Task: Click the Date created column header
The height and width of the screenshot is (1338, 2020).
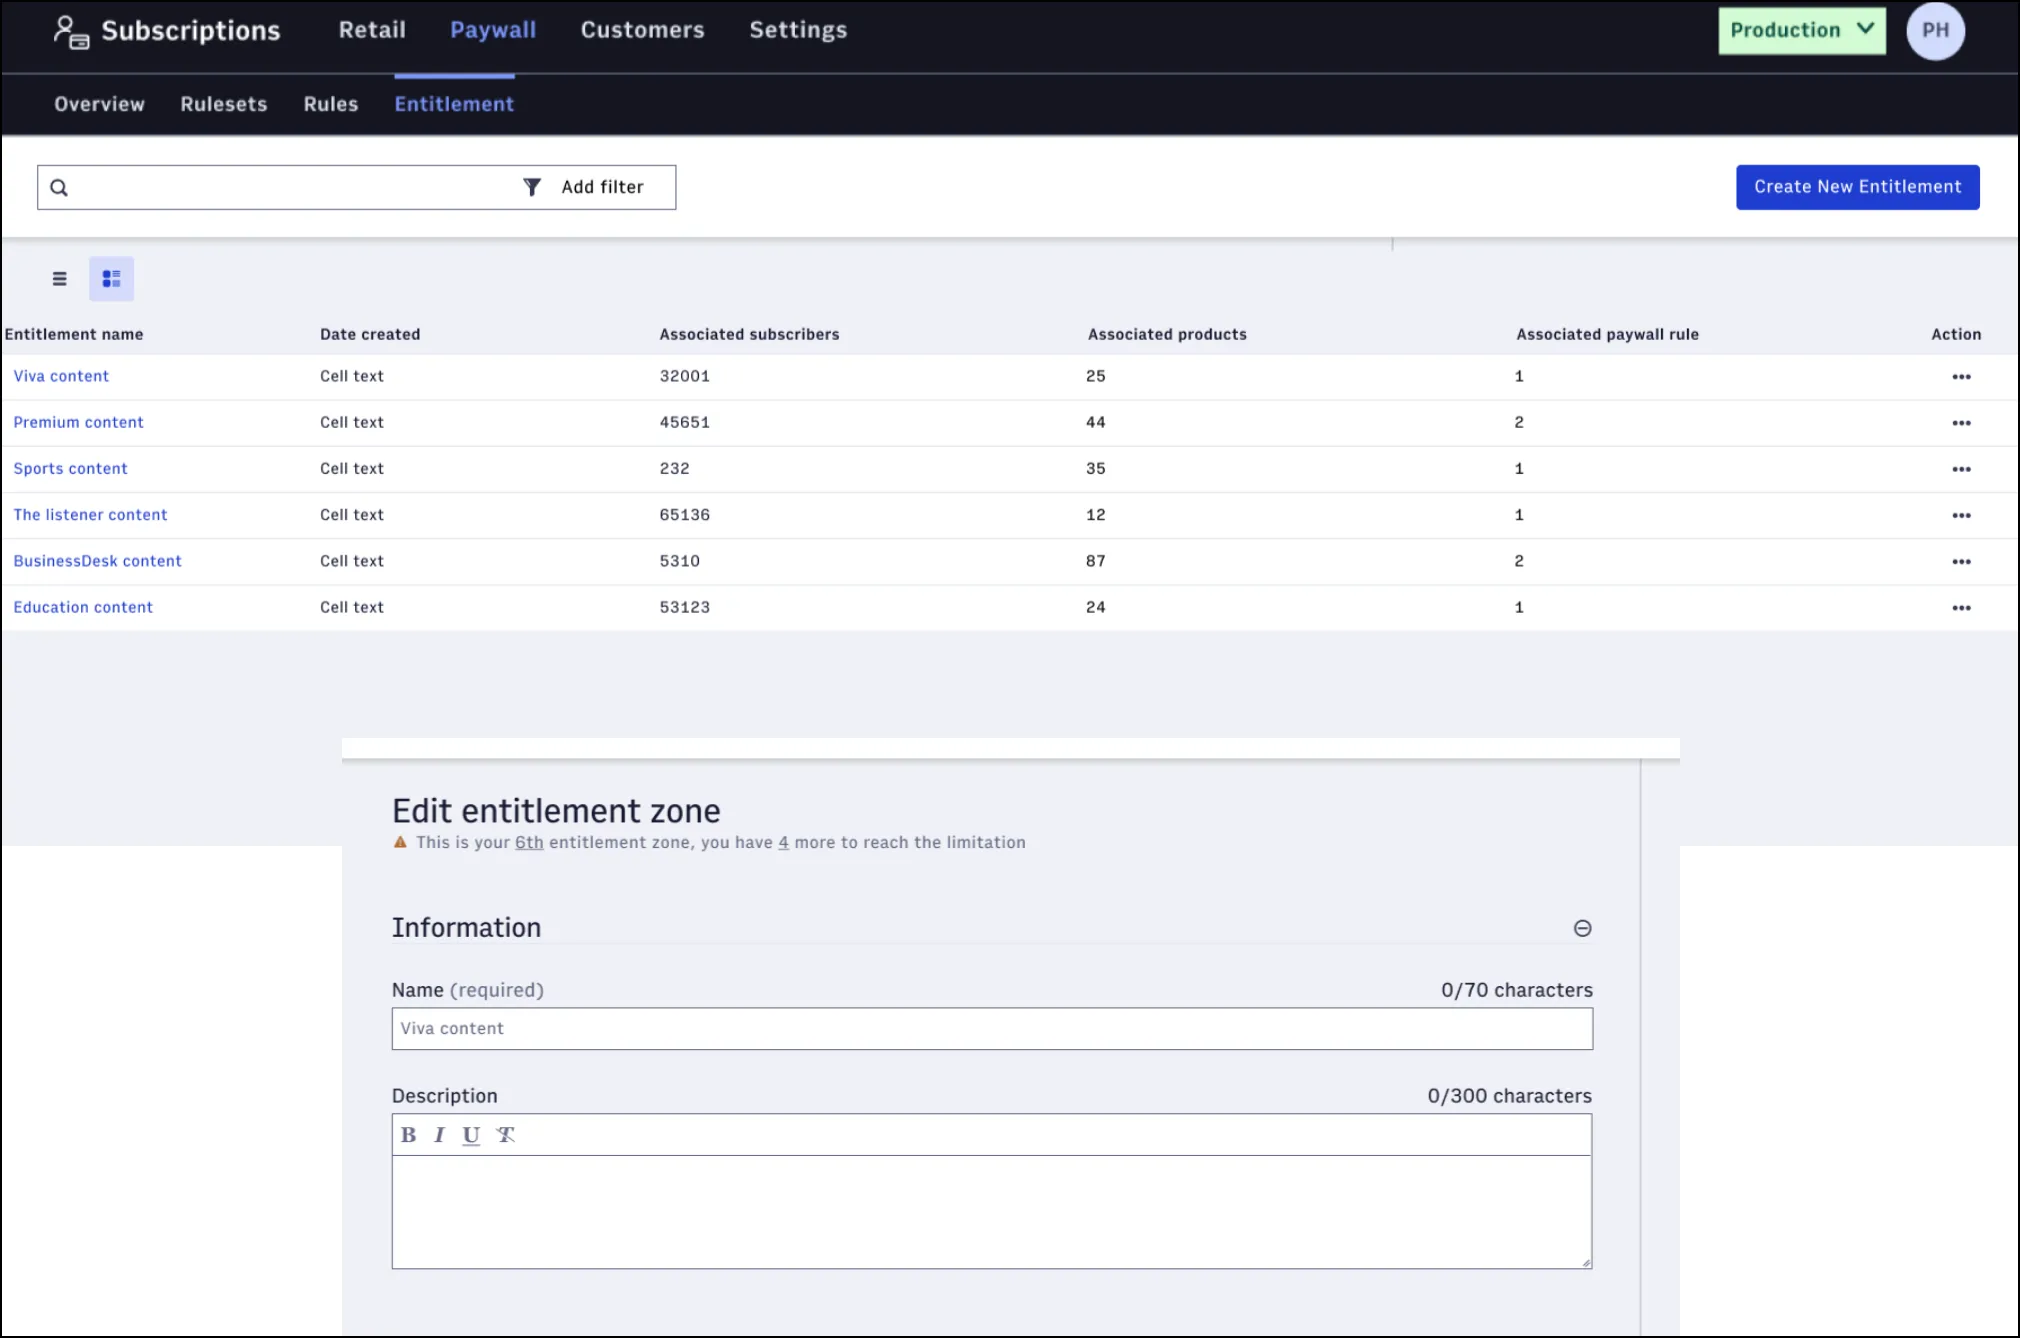Action: (370, 334)
